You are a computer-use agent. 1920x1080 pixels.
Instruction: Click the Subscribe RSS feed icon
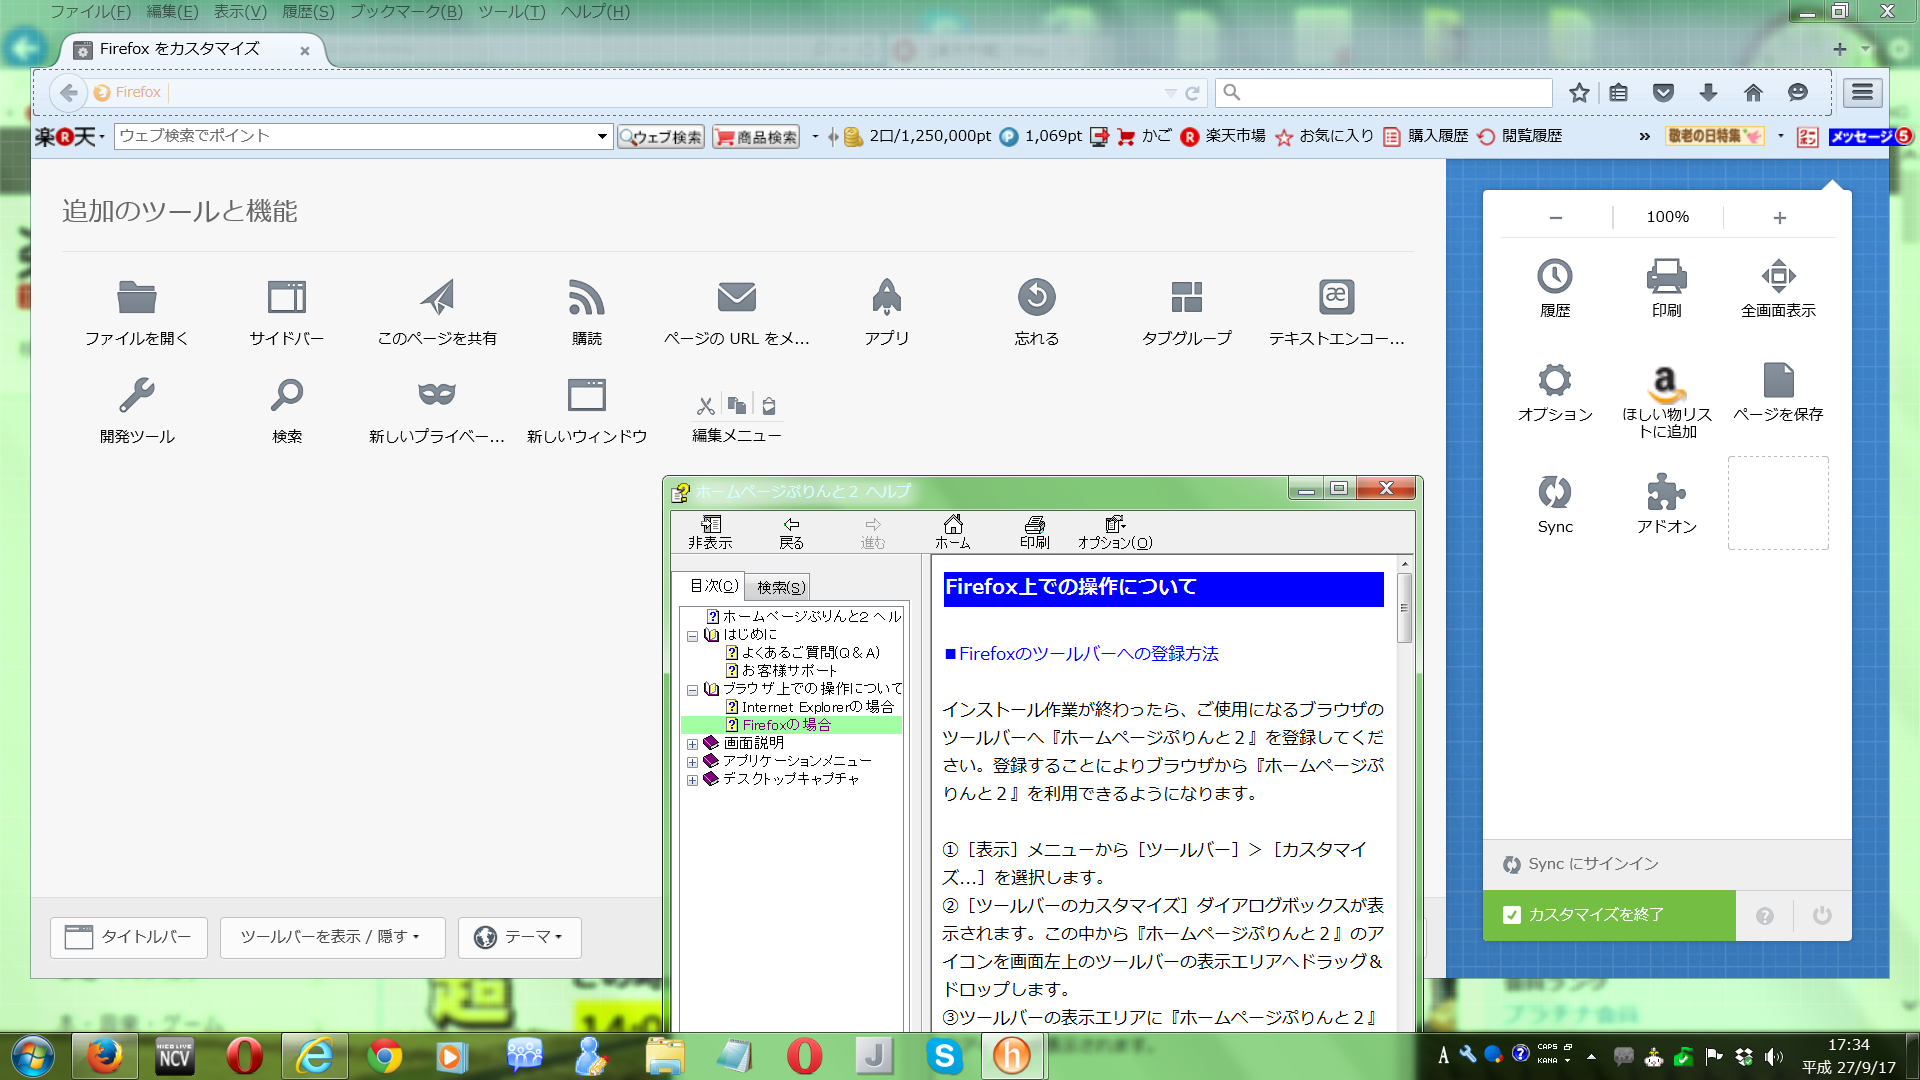point(586,297)
